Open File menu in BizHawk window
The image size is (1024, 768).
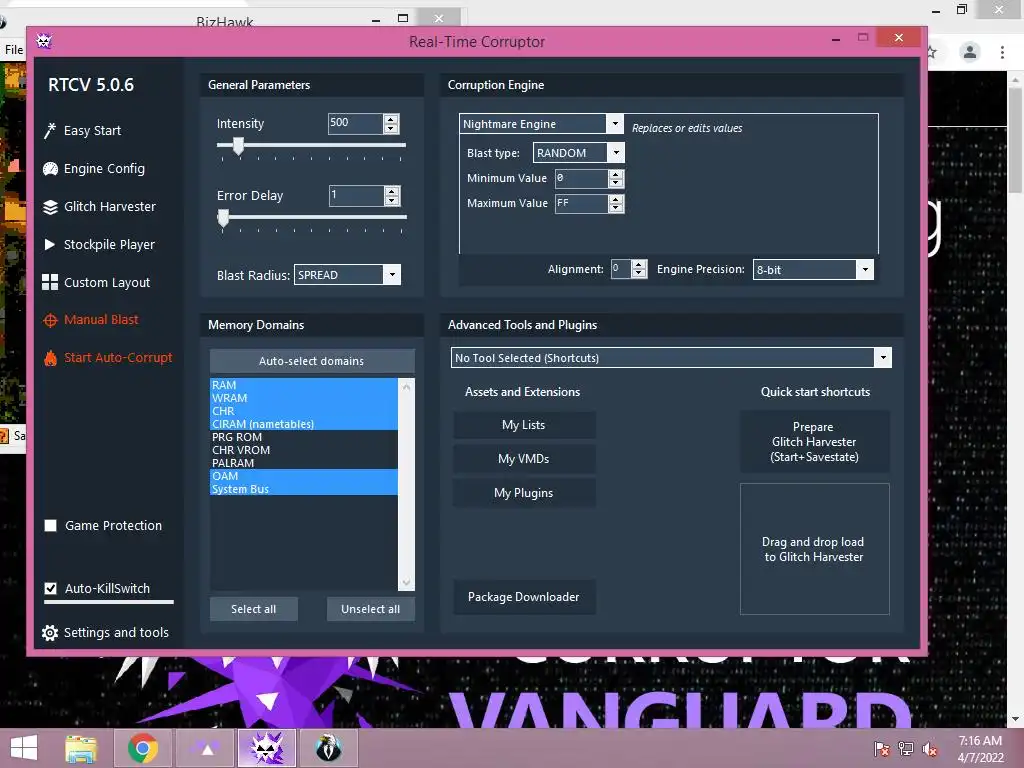pos(14,50)
